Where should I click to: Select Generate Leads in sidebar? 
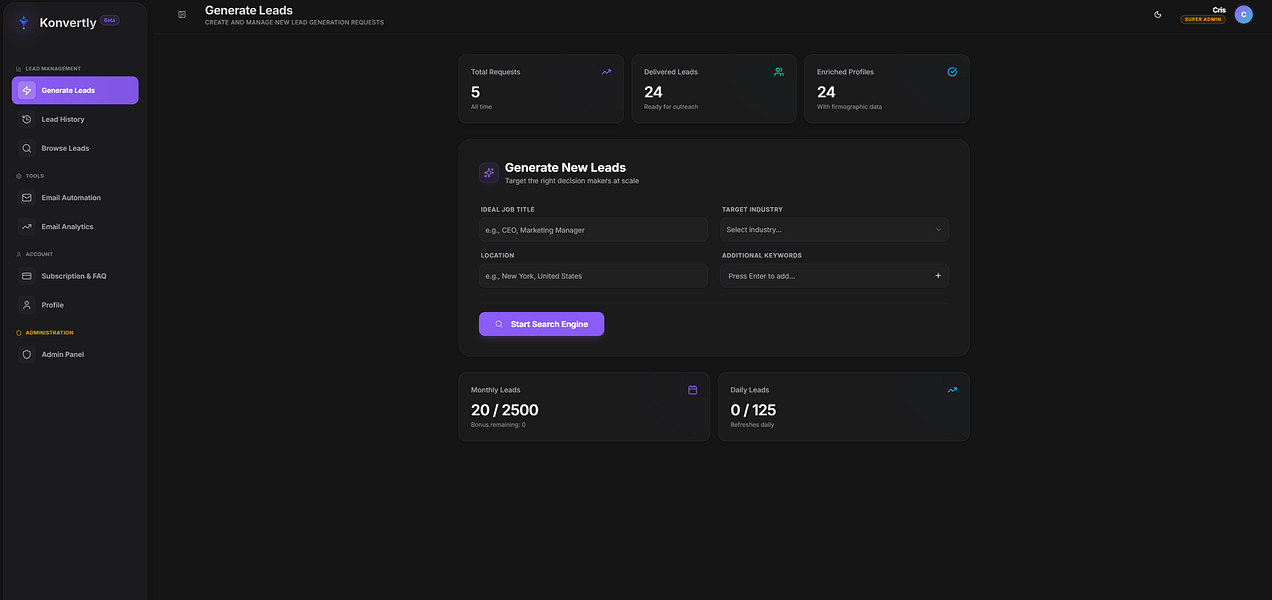click(75, 90)
